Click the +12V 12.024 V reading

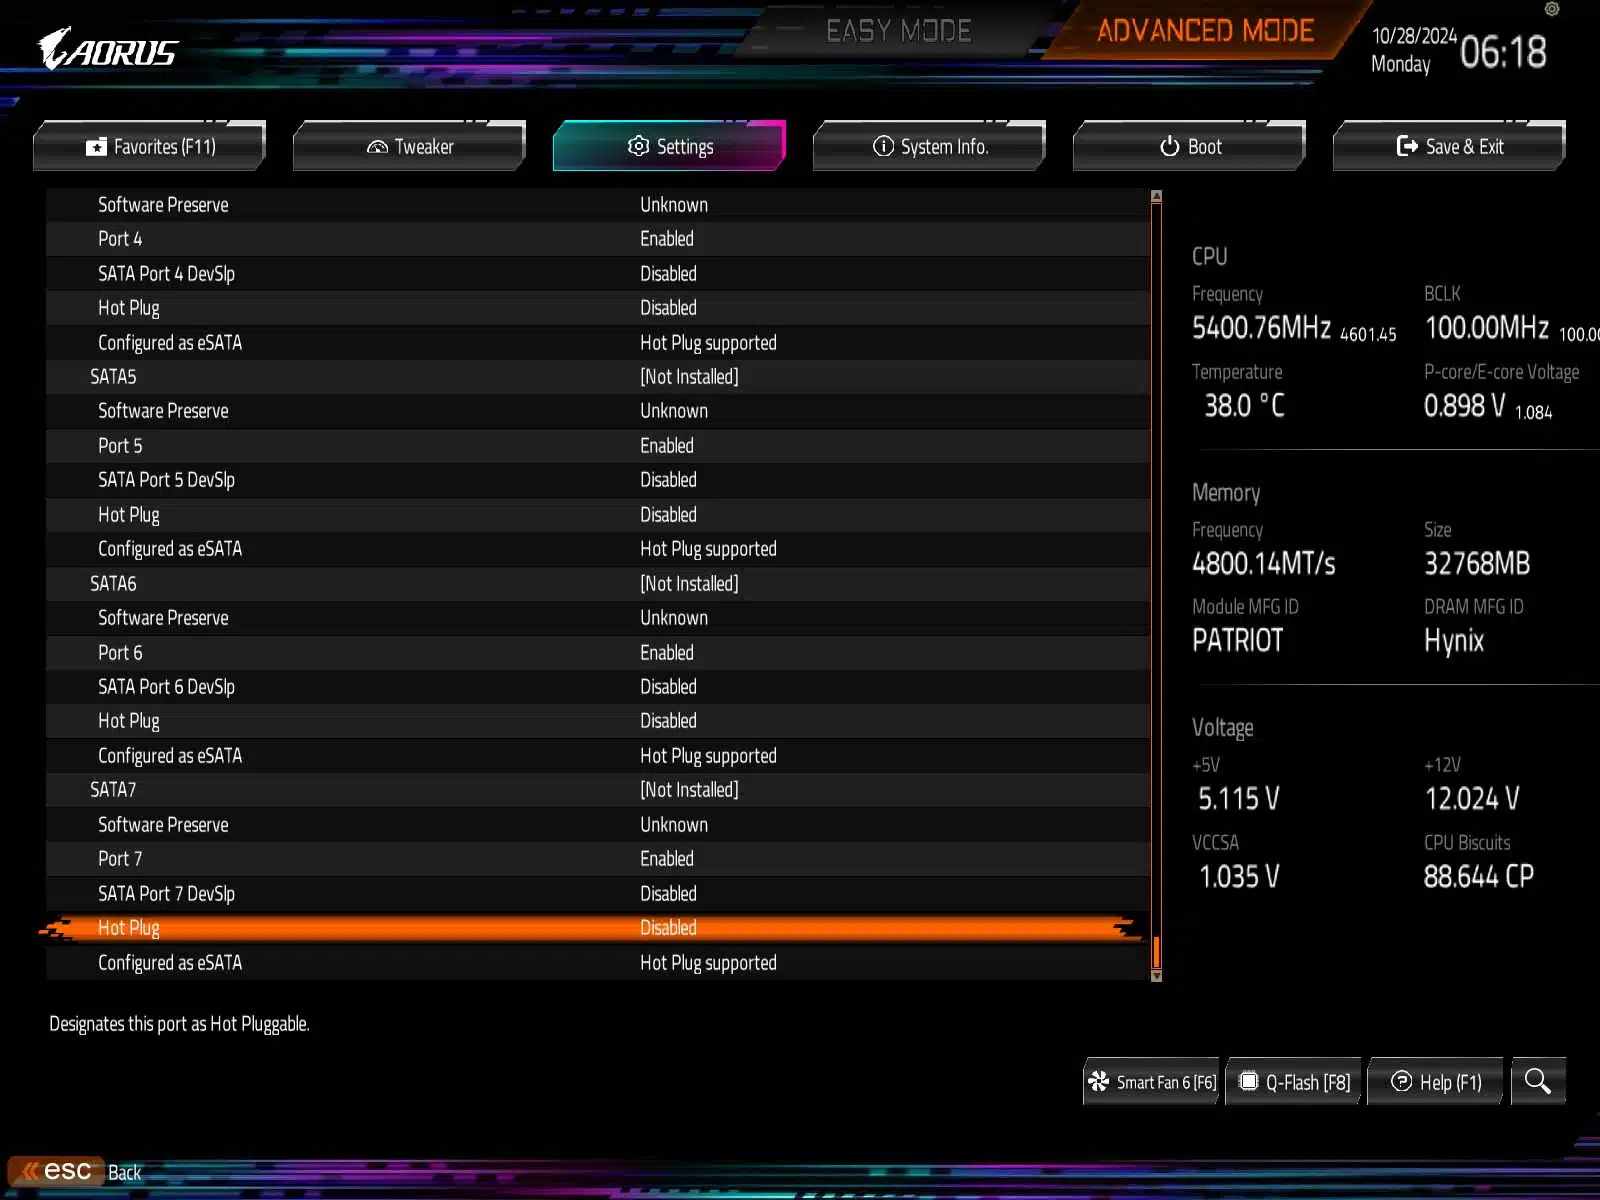tap(1472, 799)
